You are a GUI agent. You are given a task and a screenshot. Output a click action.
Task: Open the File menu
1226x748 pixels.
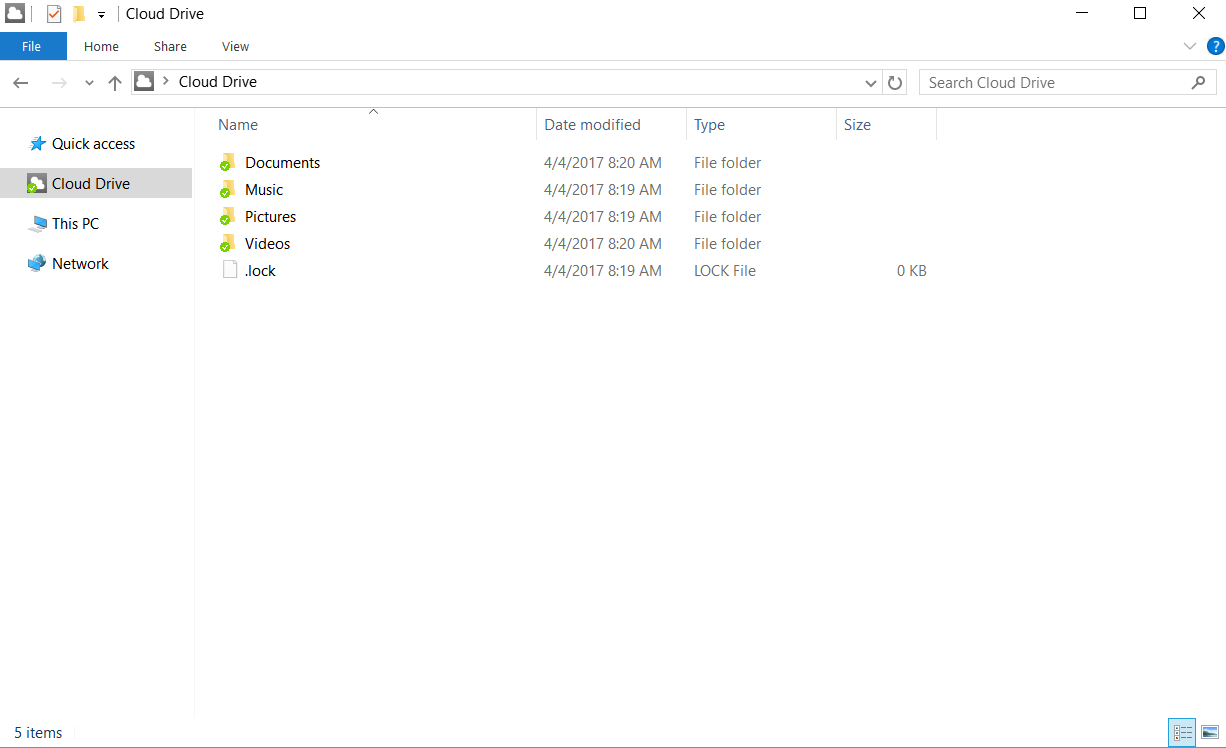(x=32, y=46)
